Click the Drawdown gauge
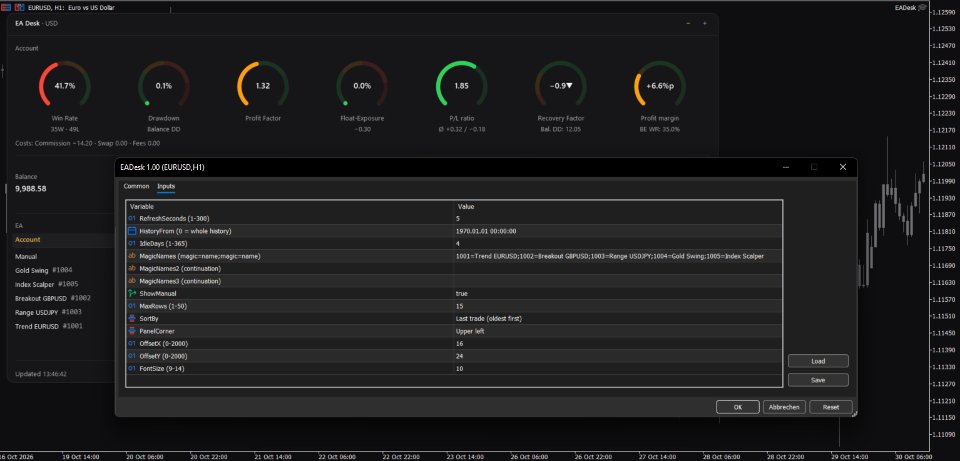960x461 pixels. tap(163, 86)
